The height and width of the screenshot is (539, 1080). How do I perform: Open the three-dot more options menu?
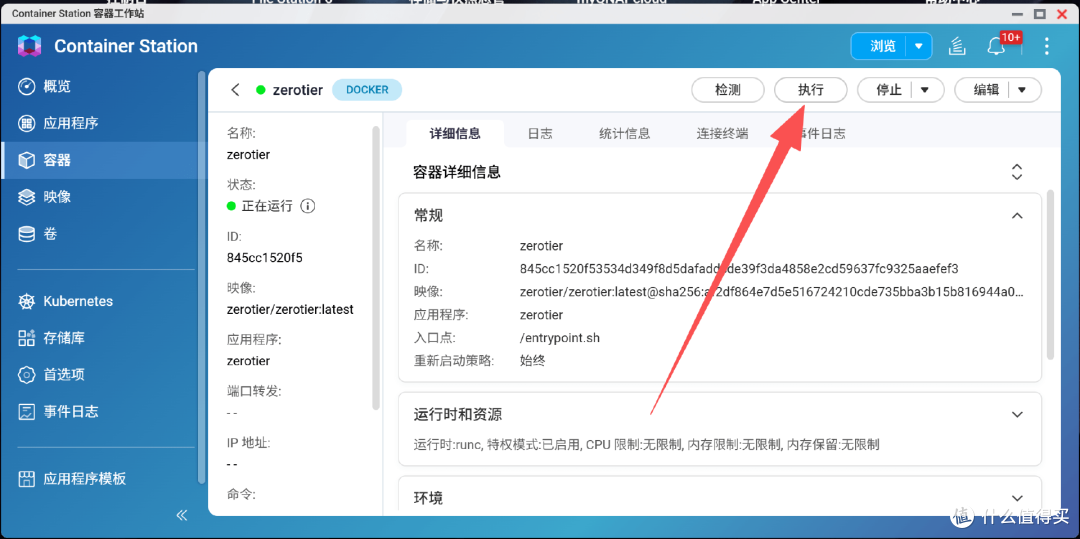[x=1046, y=47]
